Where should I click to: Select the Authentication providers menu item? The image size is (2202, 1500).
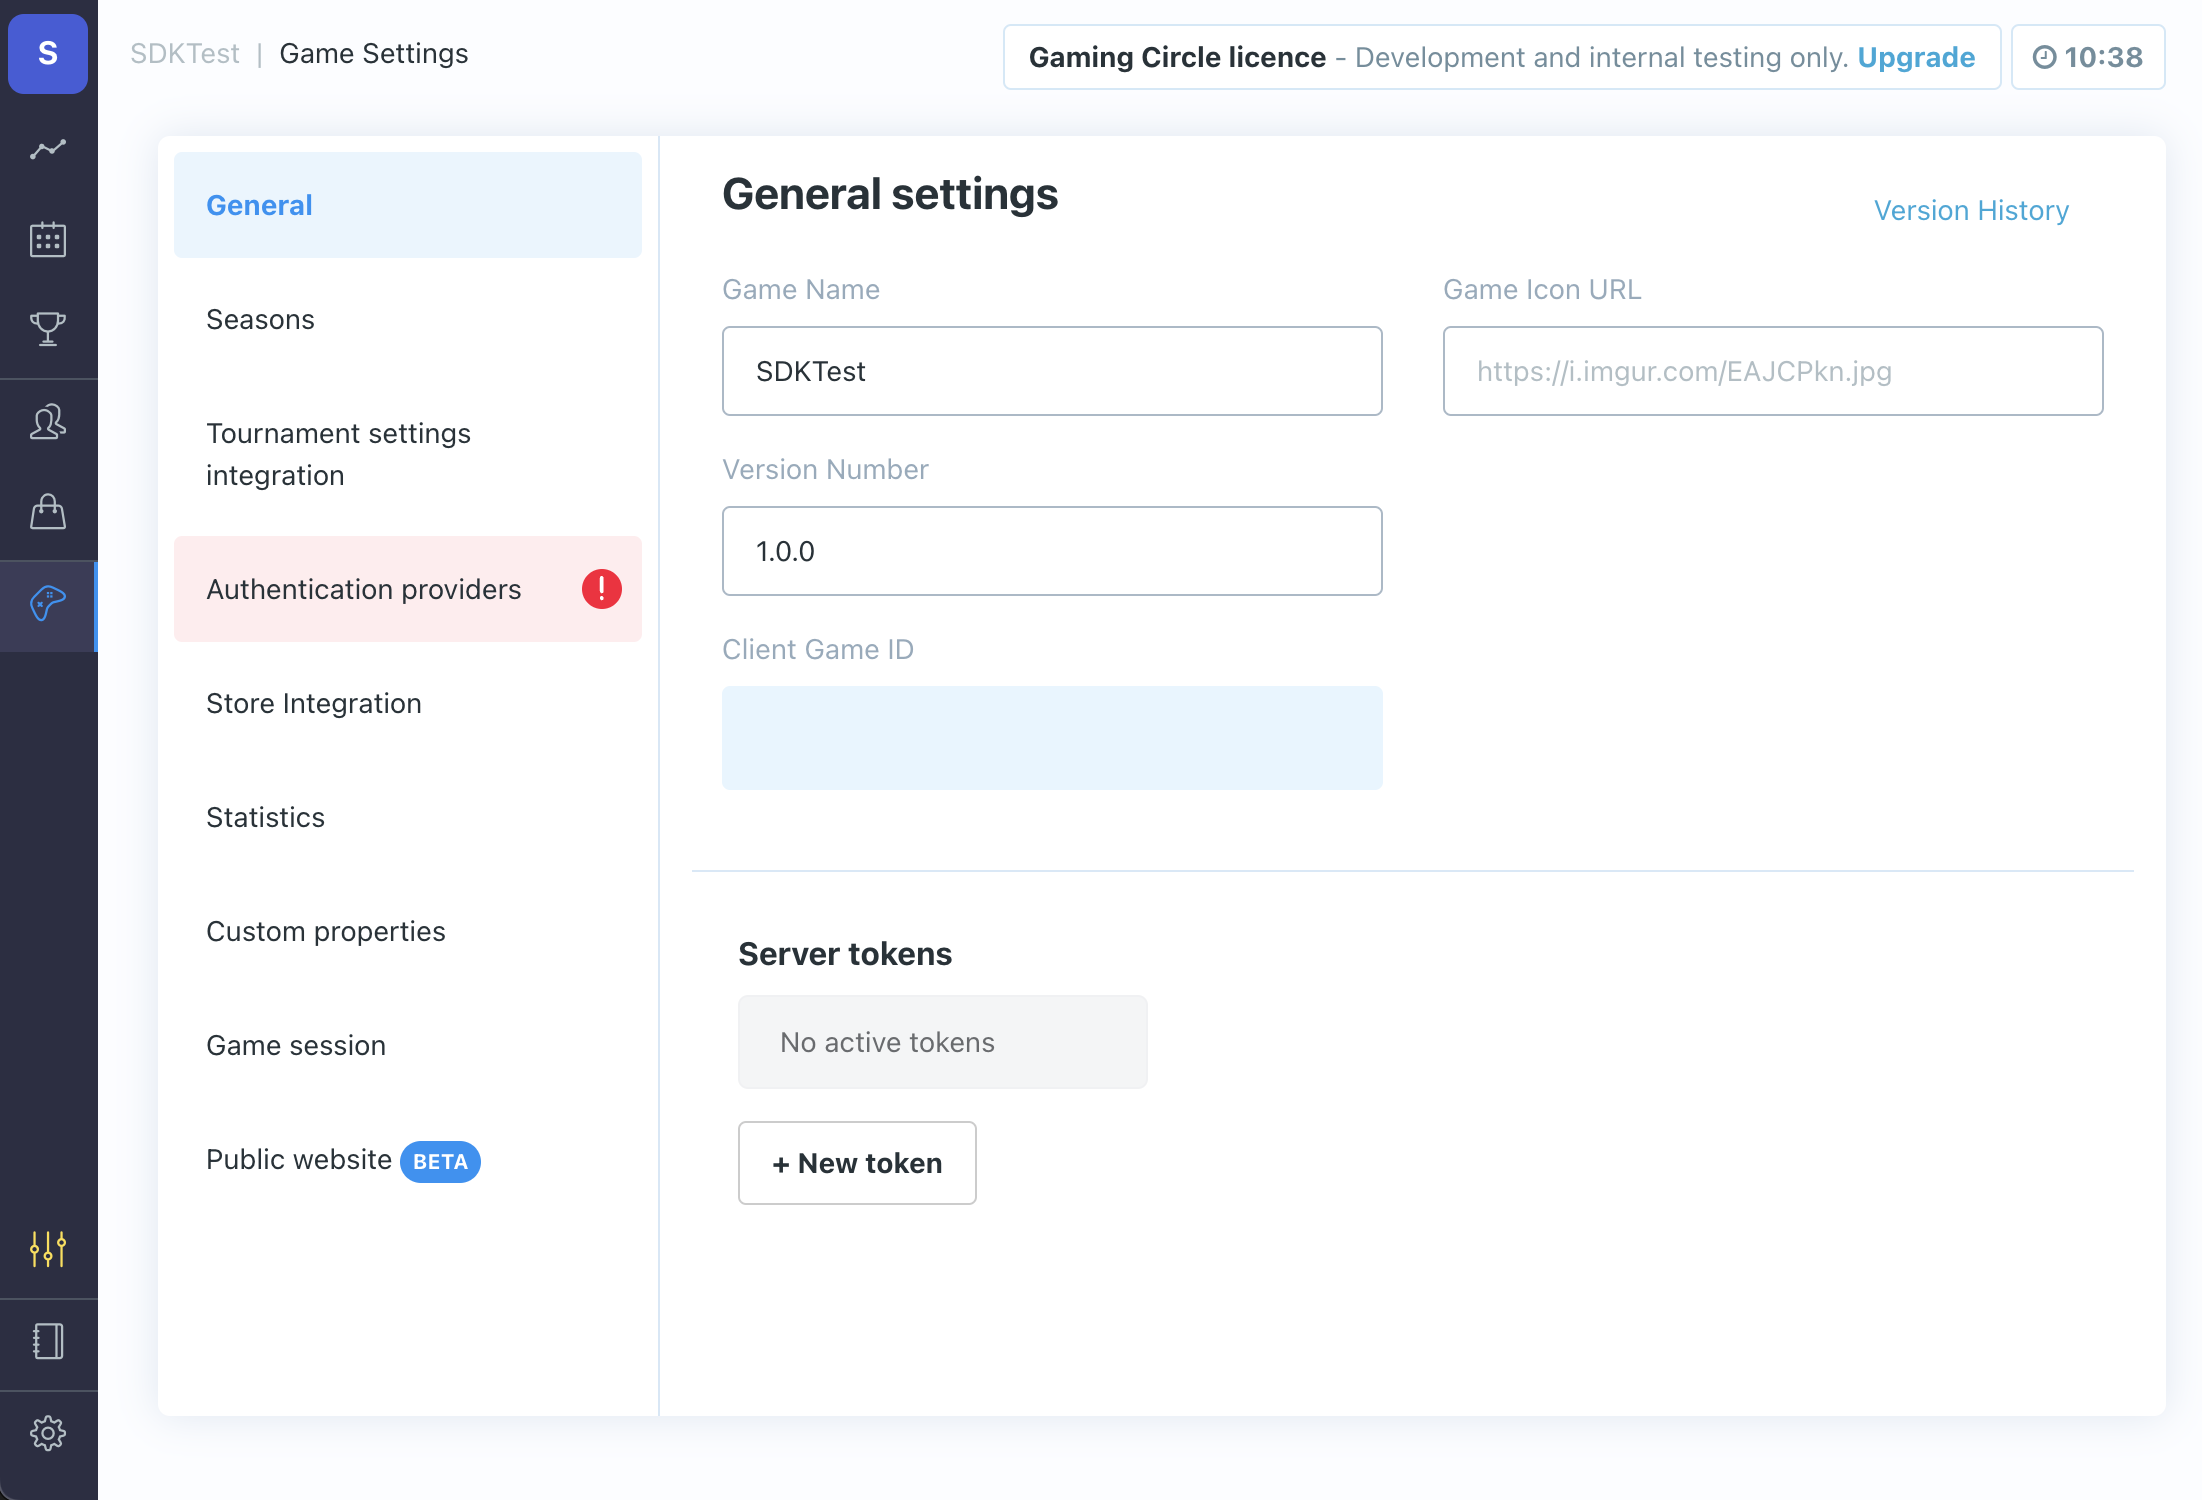click(363, 589)
